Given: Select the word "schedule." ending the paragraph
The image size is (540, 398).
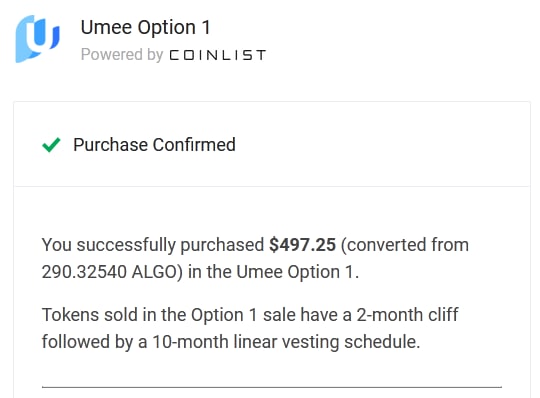Looking at the screenshot, I should (382, 342).
